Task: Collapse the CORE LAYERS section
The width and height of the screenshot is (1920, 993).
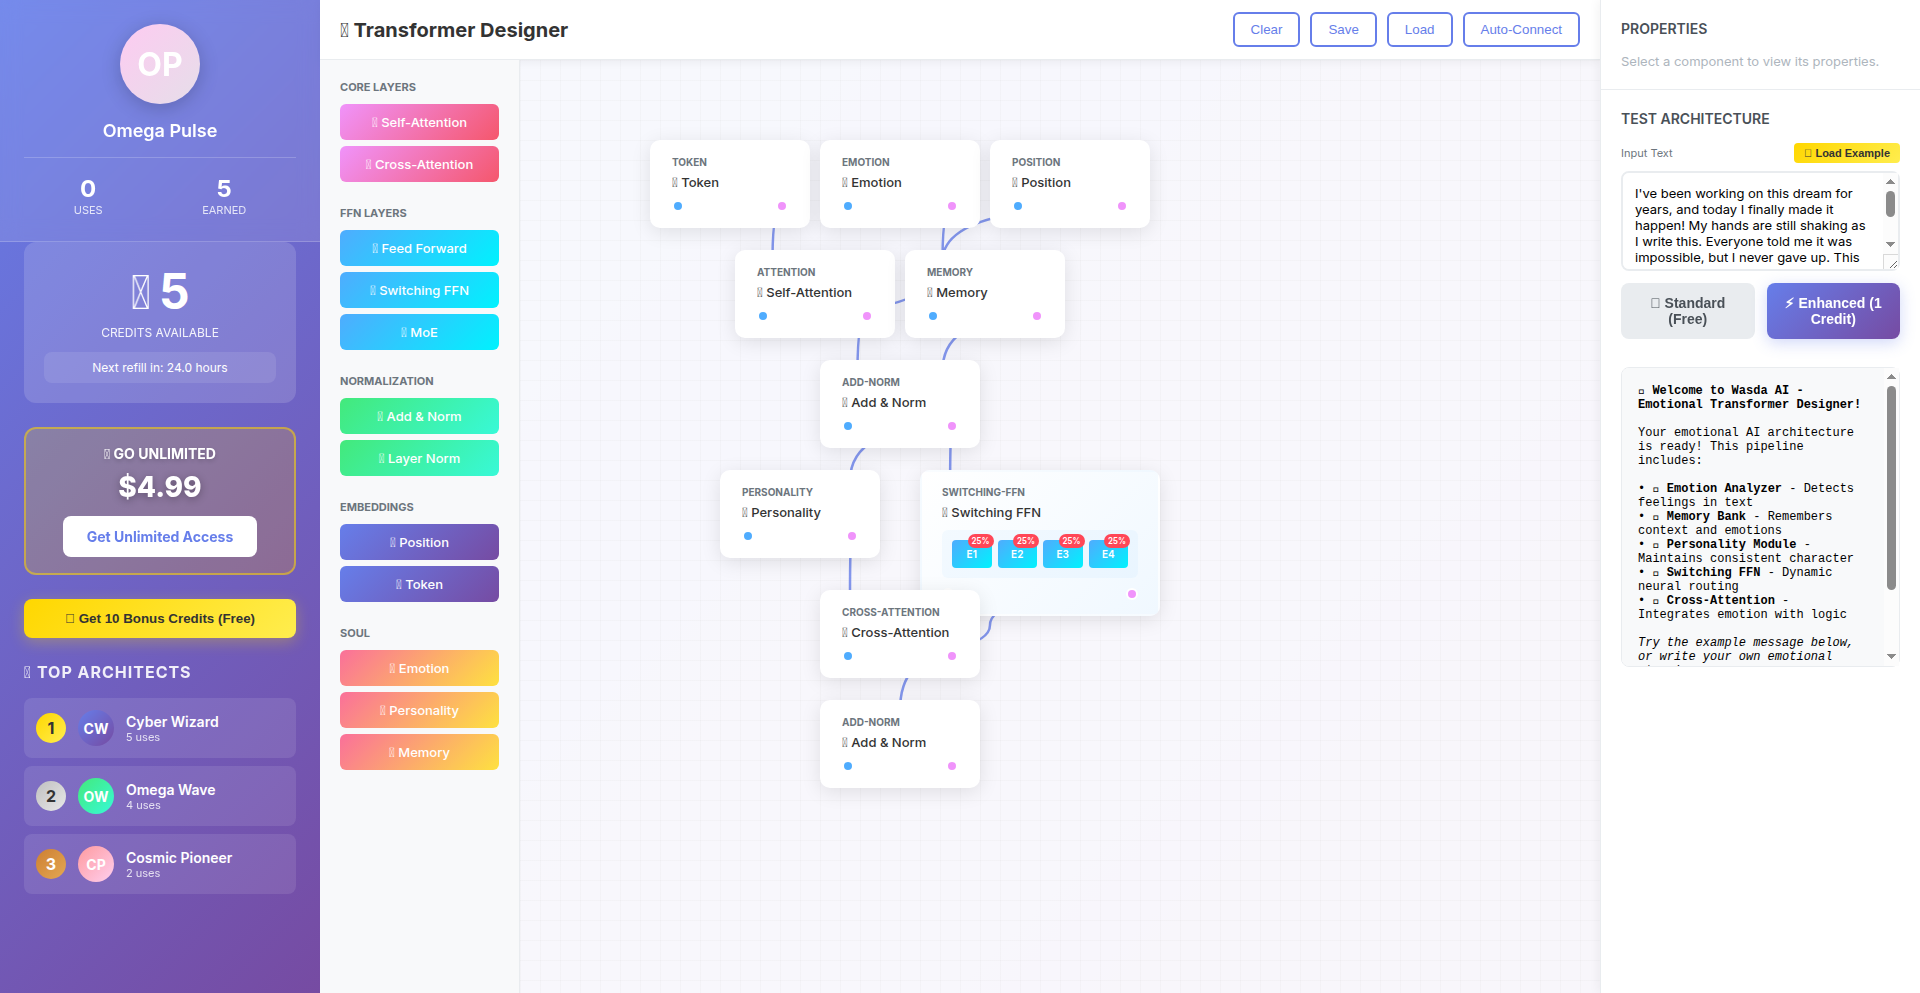Action: click(x=378, y=87)
